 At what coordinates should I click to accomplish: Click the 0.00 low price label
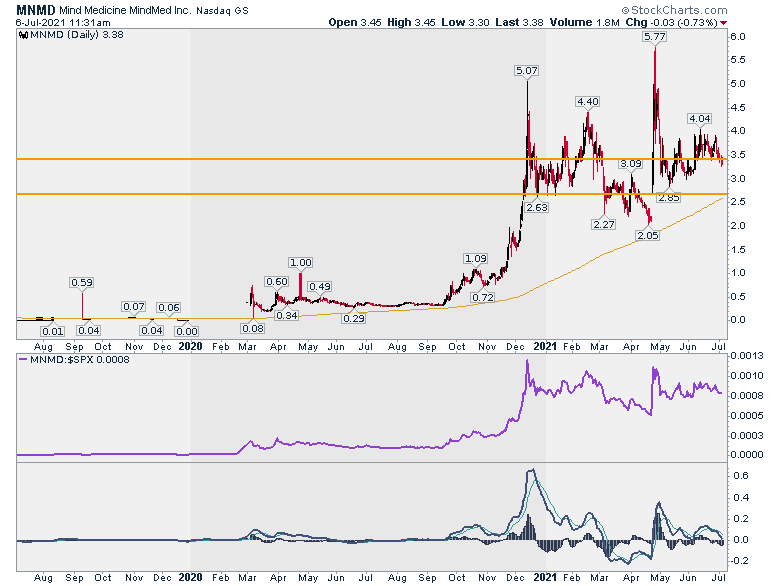coord(187,331)
